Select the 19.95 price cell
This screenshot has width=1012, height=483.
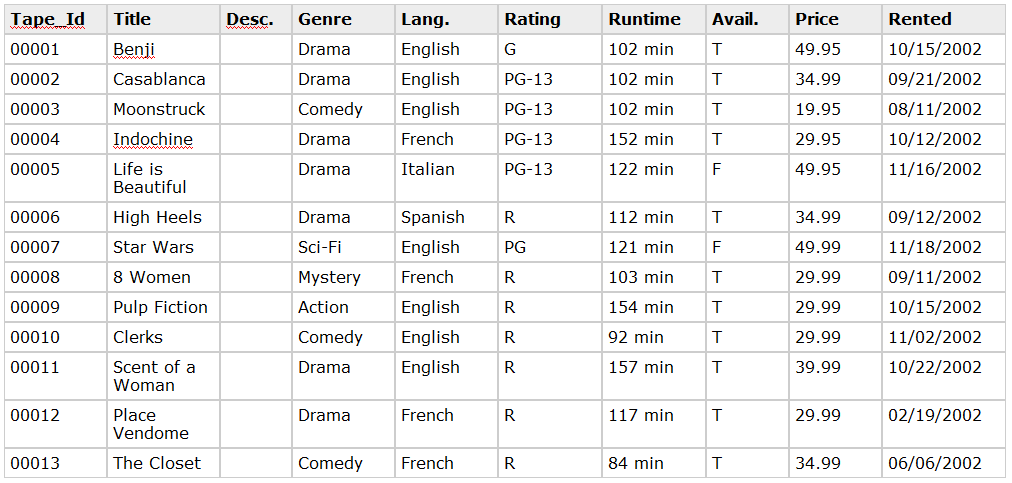click(835, 109)
